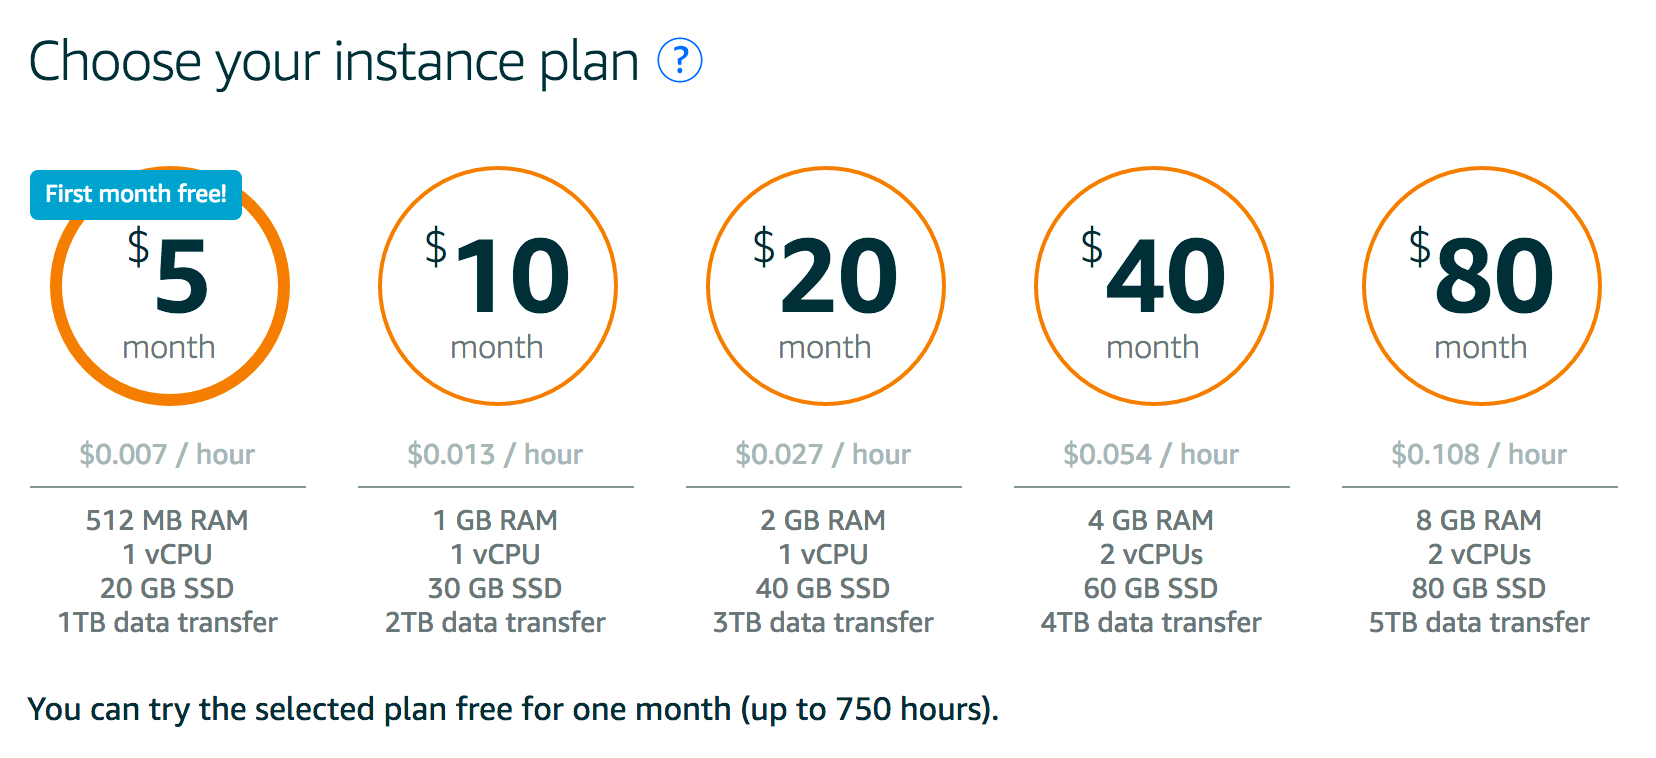1656x758 pixels.
Task: Click 512 MB RAM spec text
Action: pyautogui.click(x=167, y=520)
